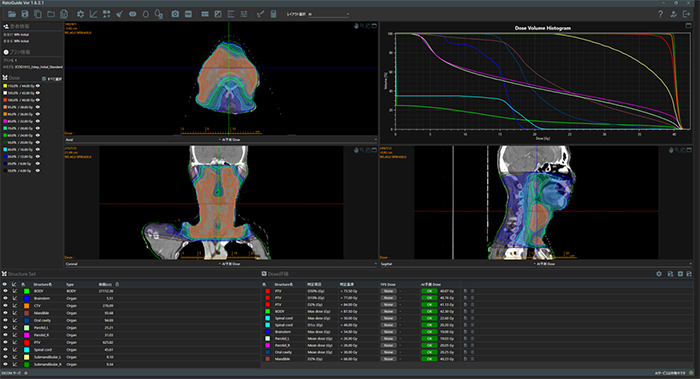The height and width of the screenshot is (379, 700).
Task: Expand the Sagittal view selector
Action: [x=458, y=264]
